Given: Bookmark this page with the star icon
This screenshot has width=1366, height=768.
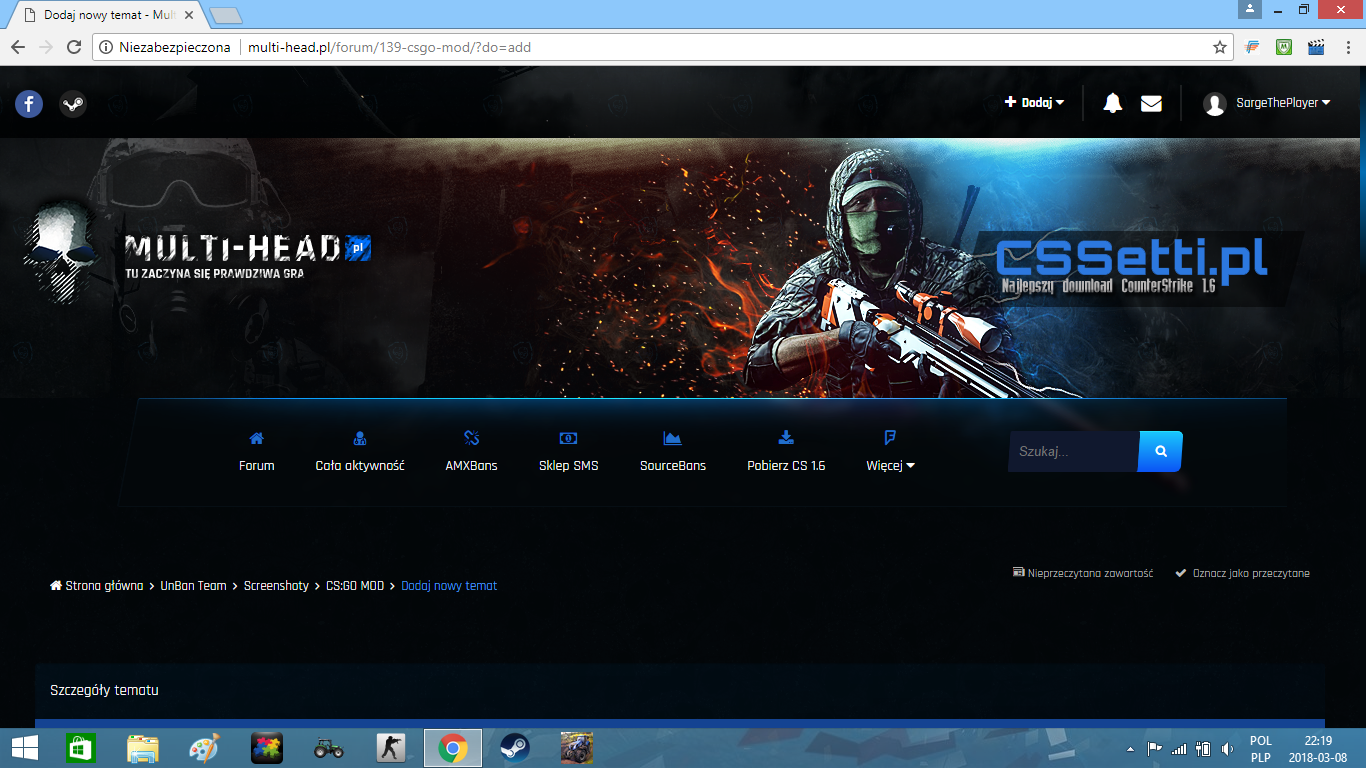Looking at the screenshot, I should (1220, 47).
